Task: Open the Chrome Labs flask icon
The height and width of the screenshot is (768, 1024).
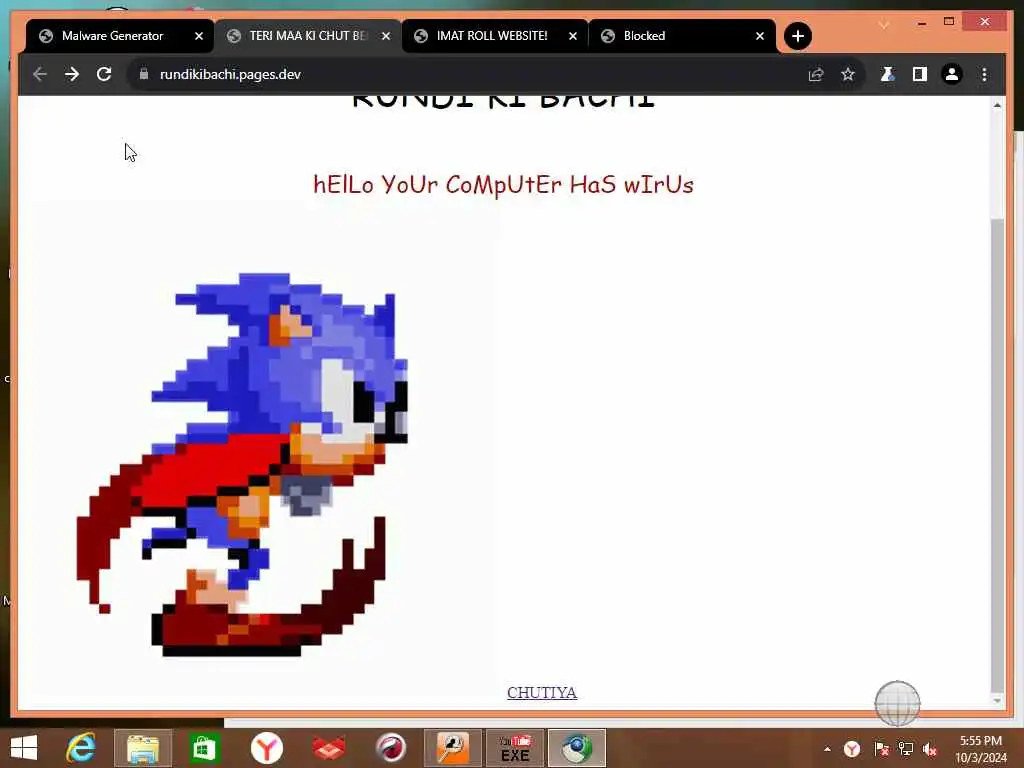Action: (887, 74)
